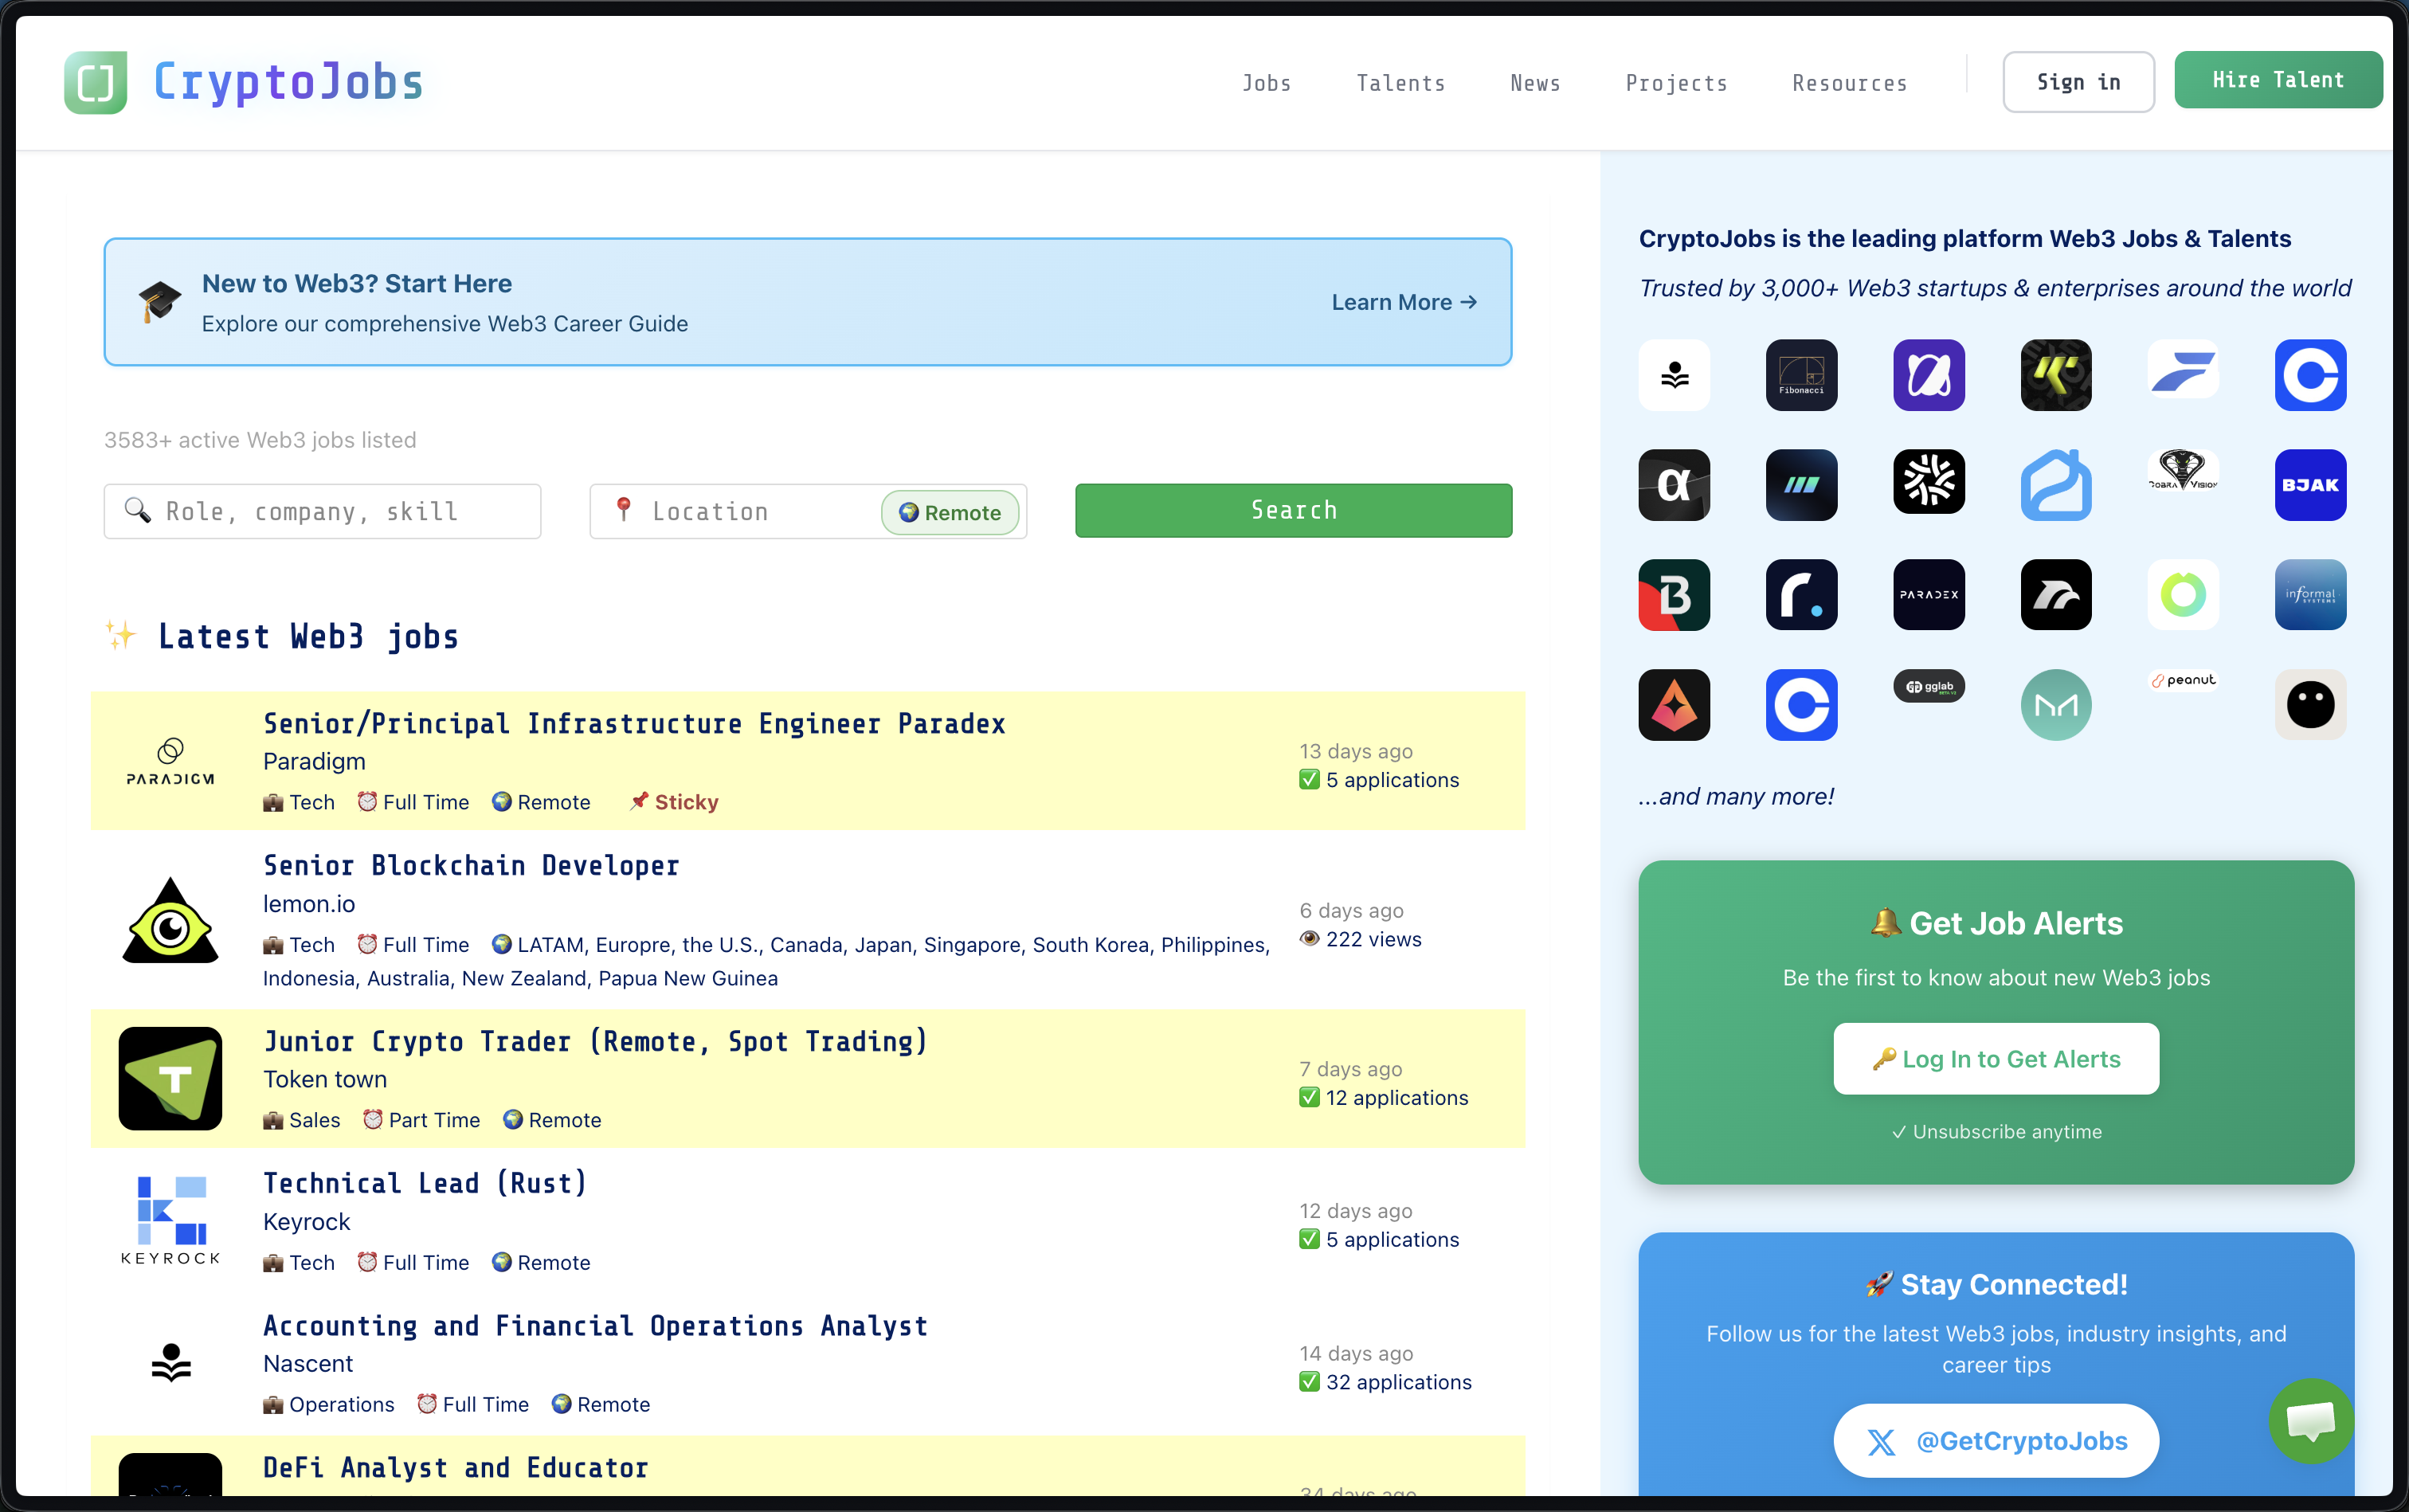This screenshot has height=1512, width=2409.
Task: Click the green ring company logo
Action: [2183, 595]
